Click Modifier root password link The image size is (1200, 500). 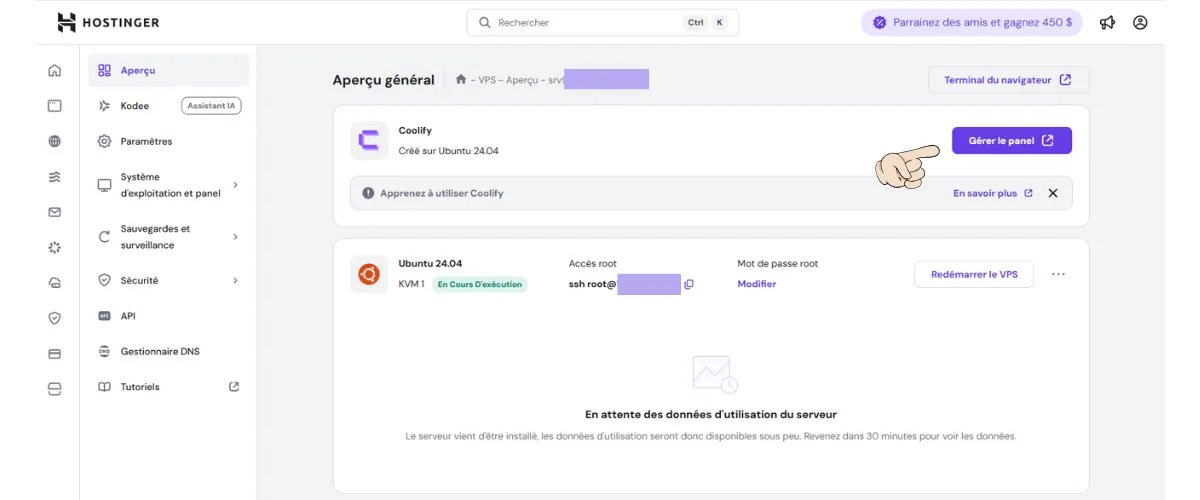point(757,284)
